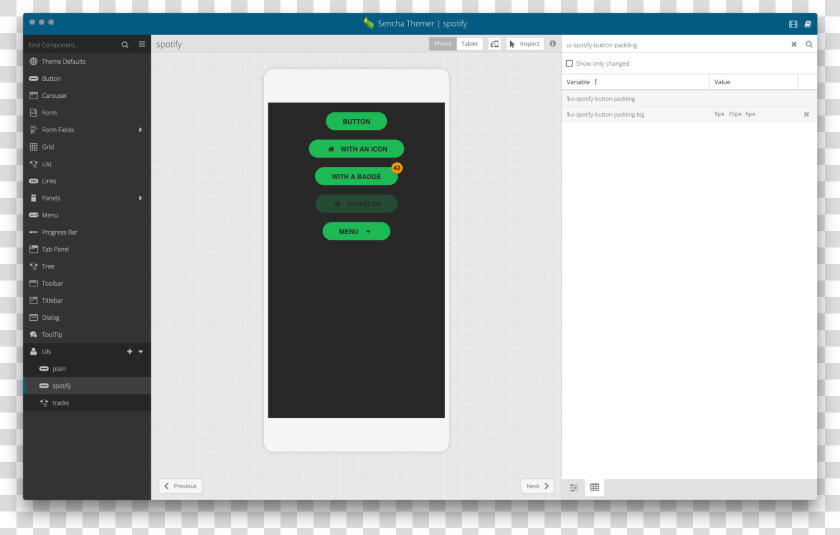The width and height of the screenshot is (840, 535).
Task: Click the WITH AN ICON button
Action: click(x=356, y=149)
